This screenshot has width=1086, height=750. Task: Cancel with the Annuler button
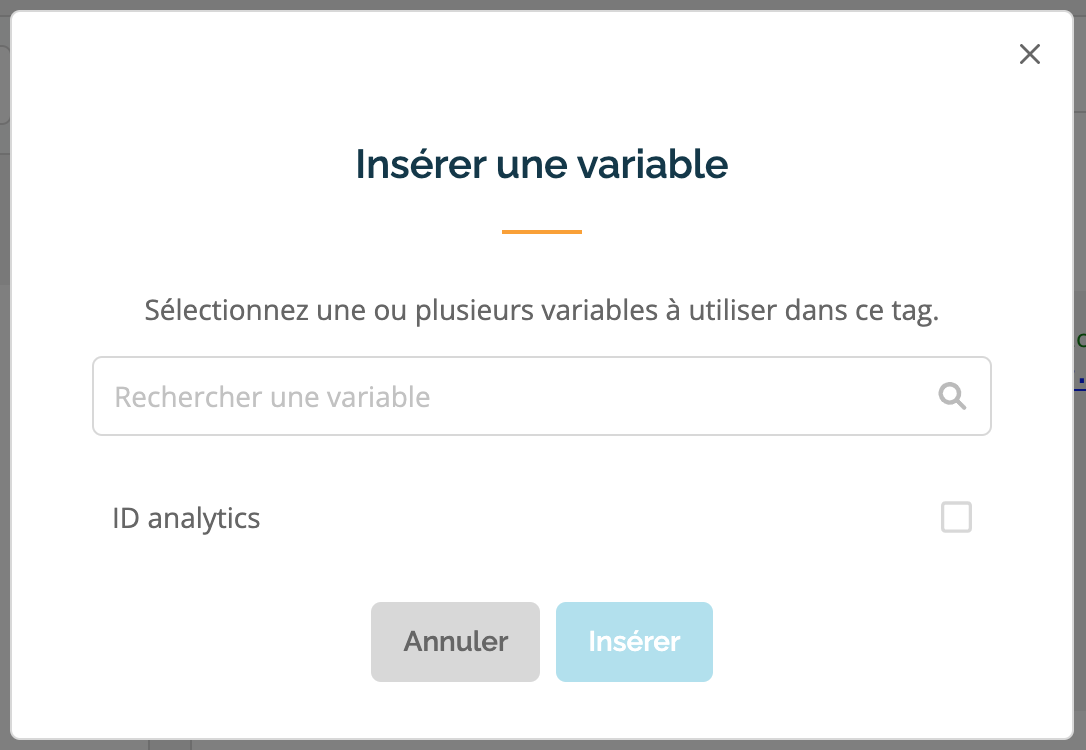(x=455, y=642)
